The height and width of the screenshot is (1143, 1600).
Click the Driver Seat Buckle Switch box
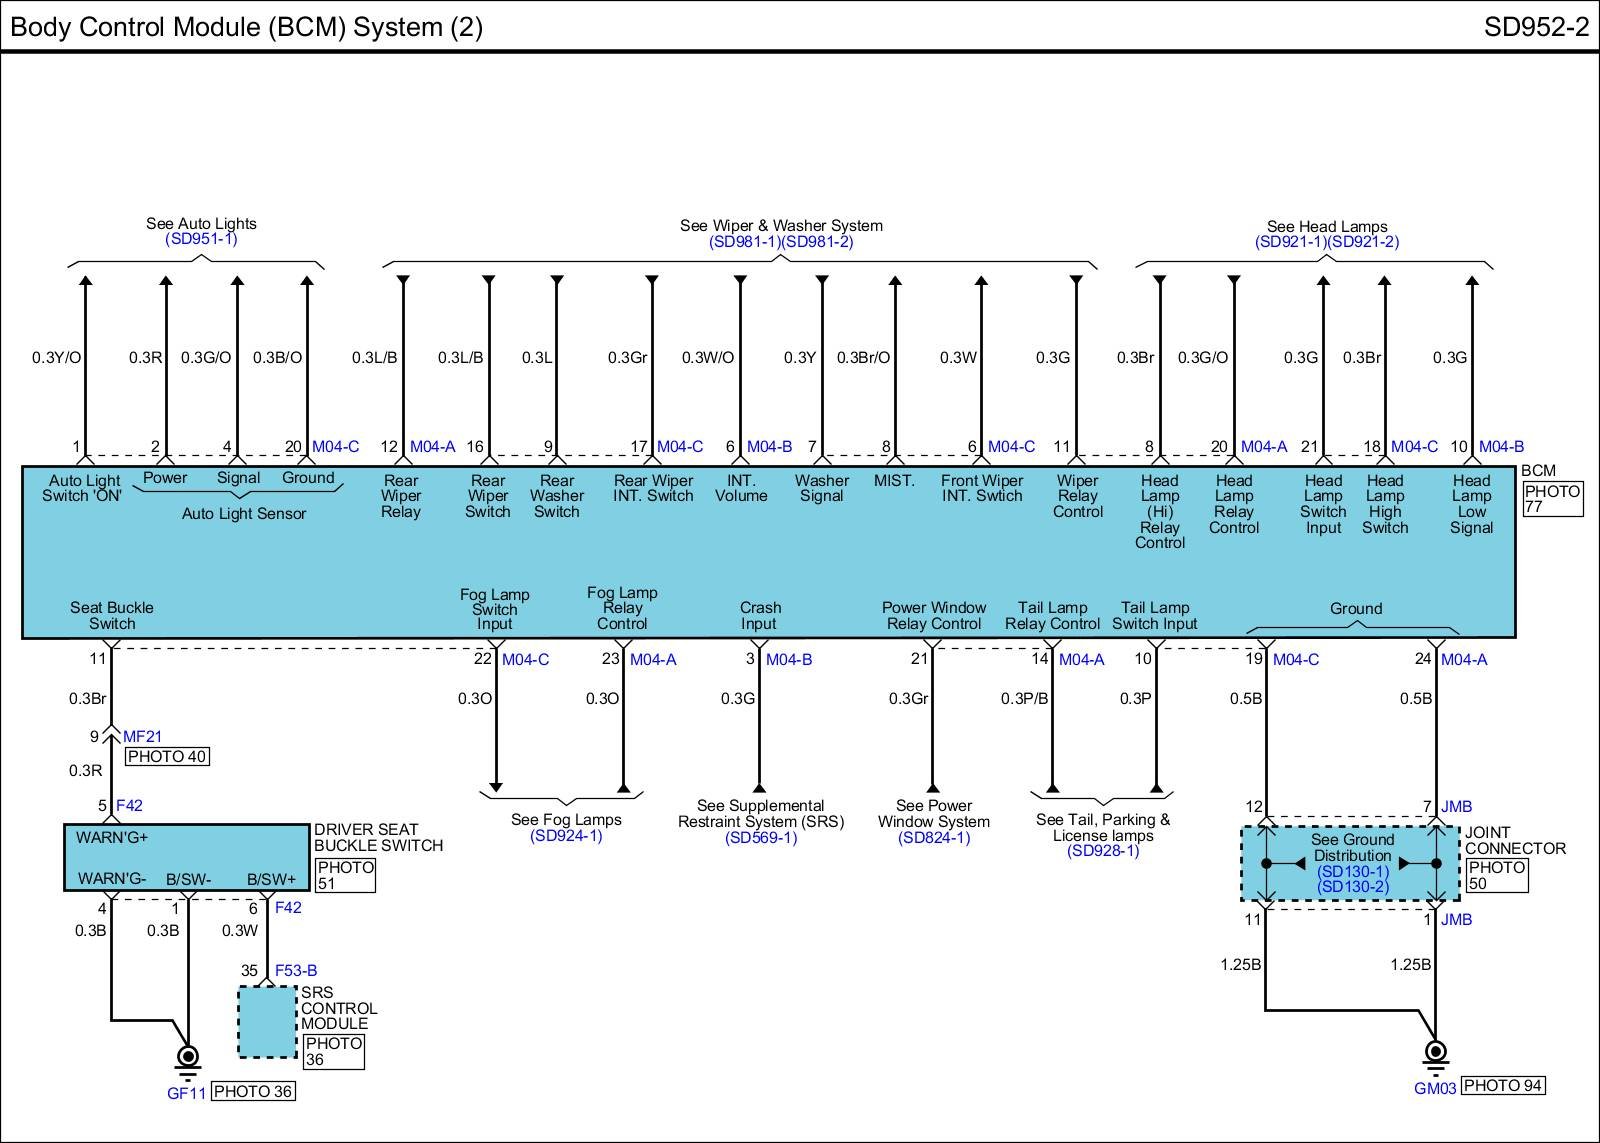click(x=187, y=857)
